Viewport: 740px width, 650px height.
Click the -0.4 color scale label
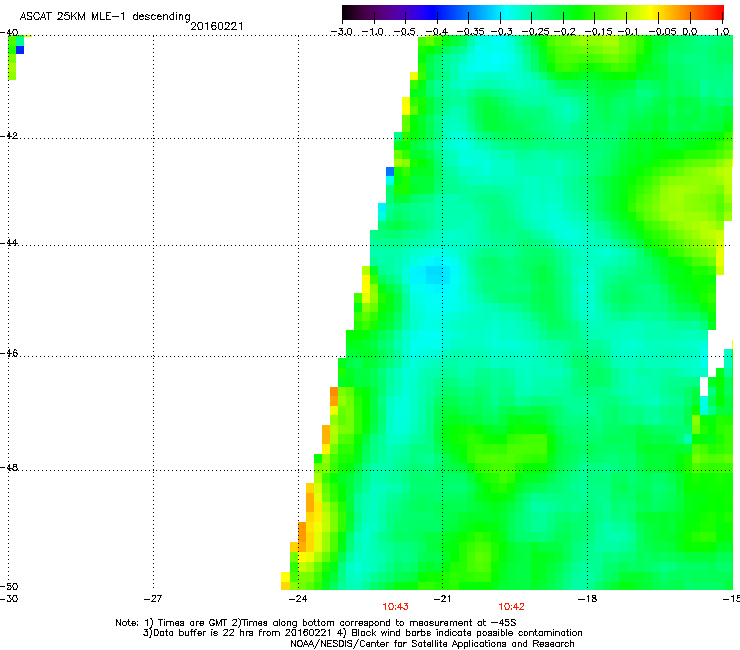point(437,32)
